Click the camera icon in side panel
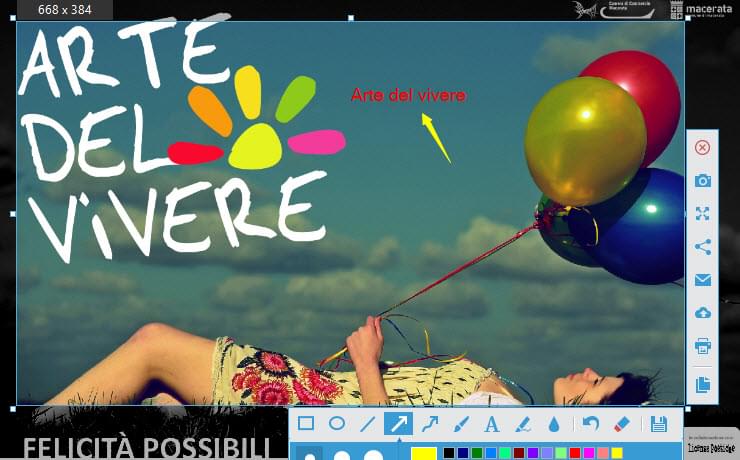This screenshot has width=740, height=460. pyautogui.click(x=702, y=181)
